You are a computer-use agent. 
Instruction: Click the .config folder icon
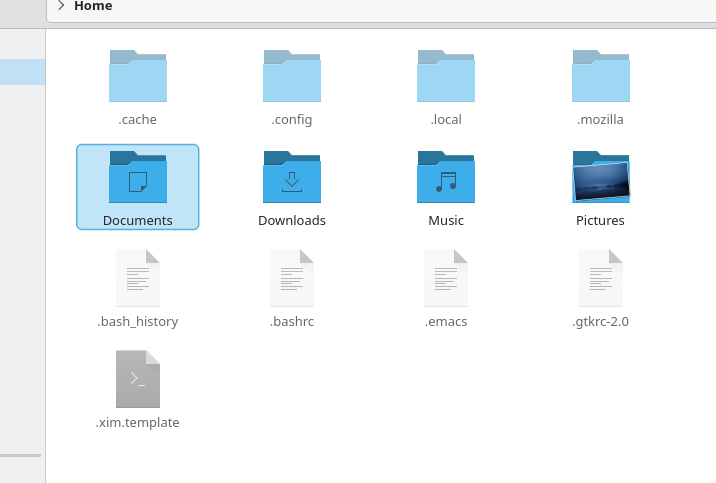pos(292,77)
